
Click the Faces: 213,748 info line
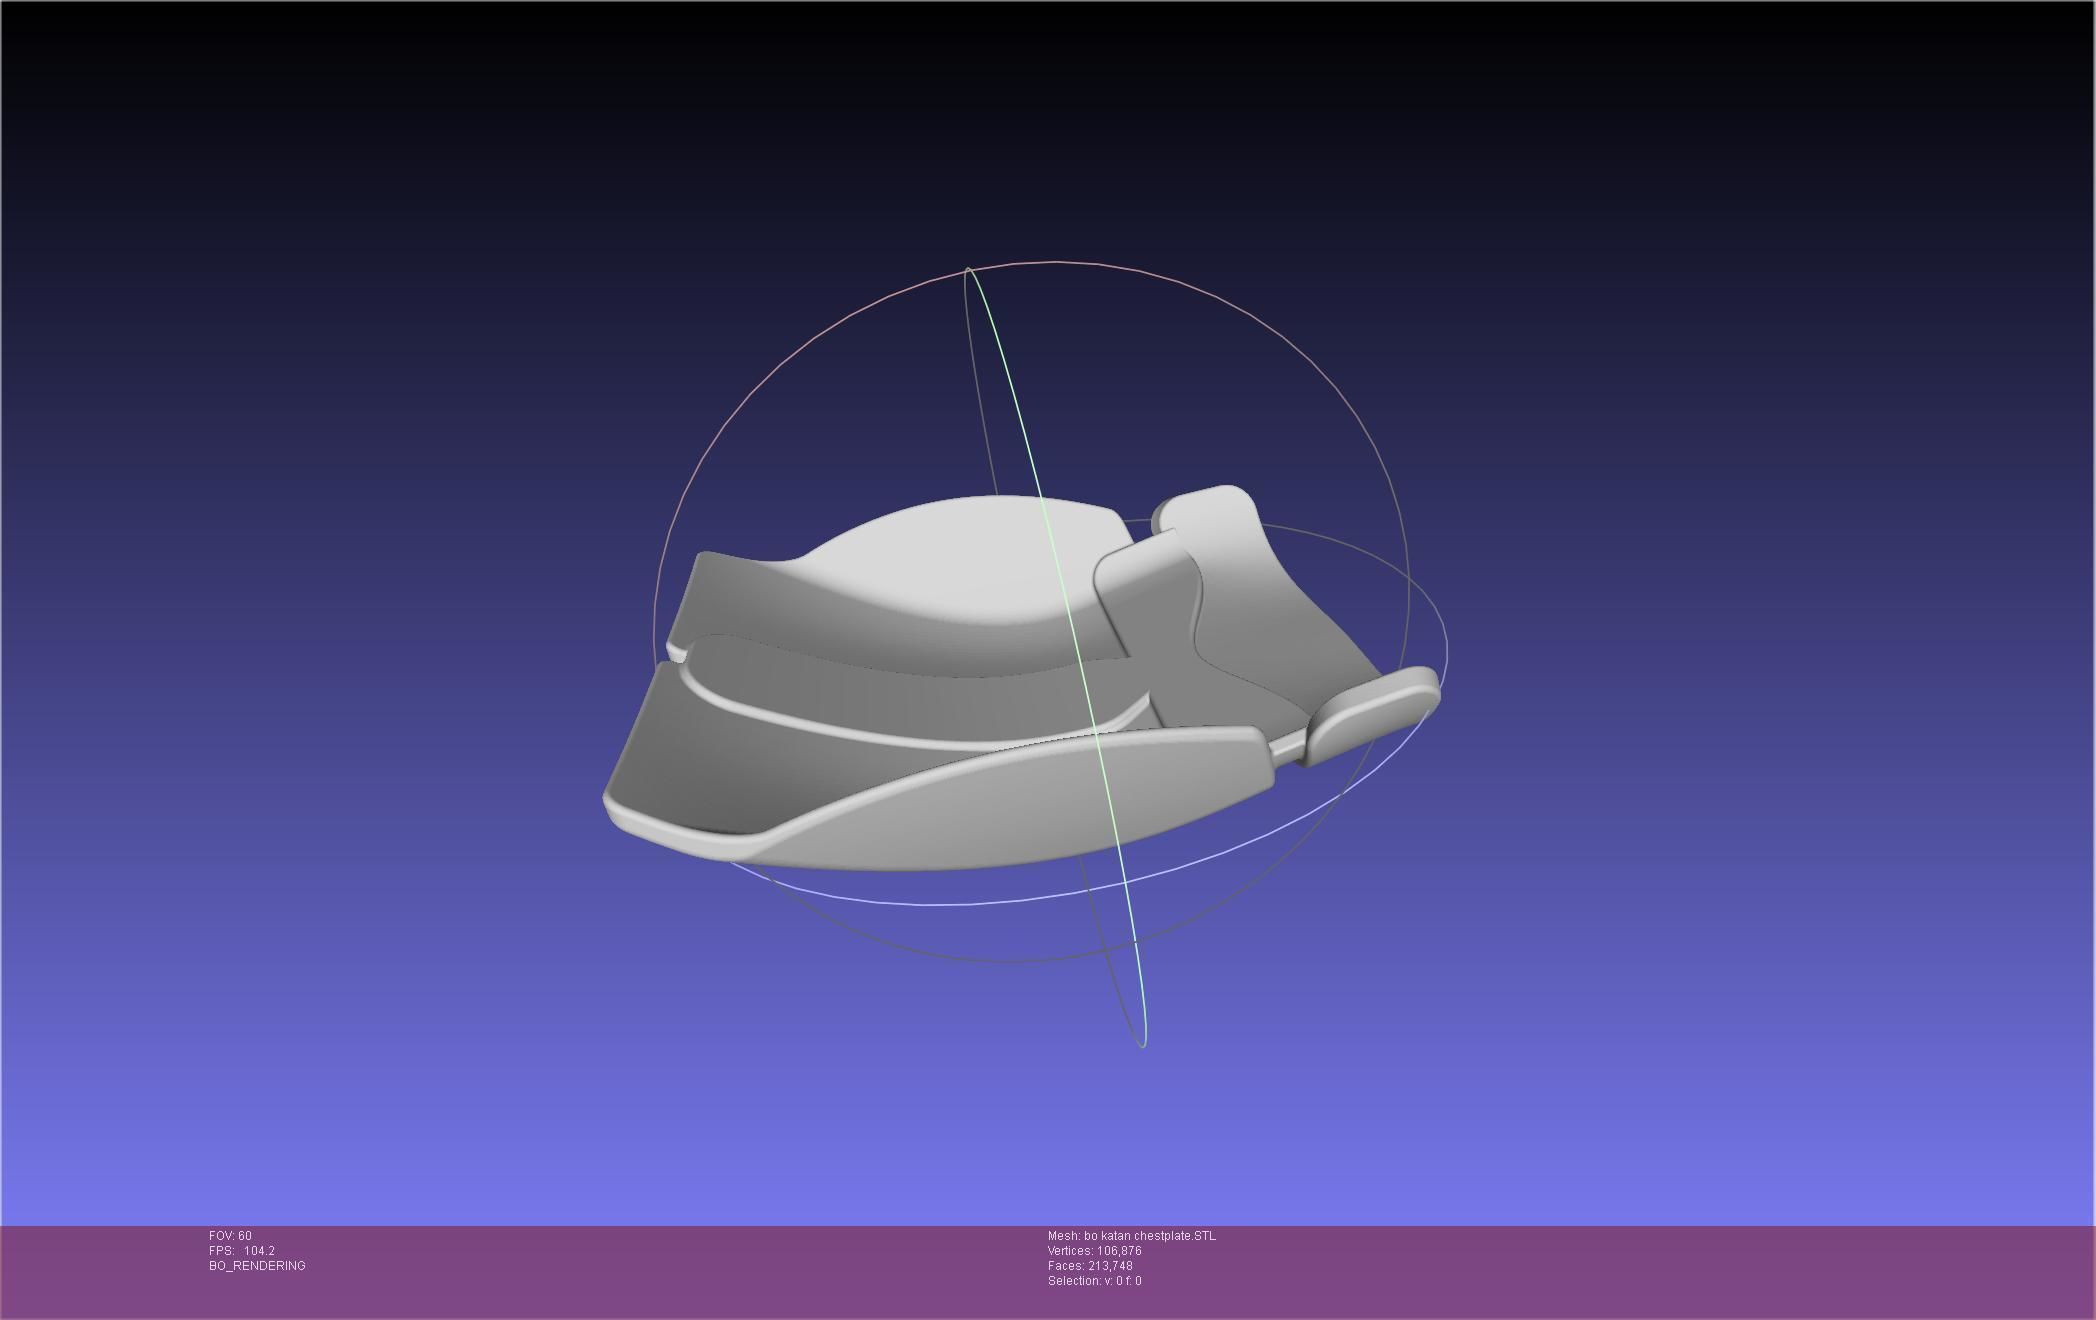[x=1090, y=1266]
